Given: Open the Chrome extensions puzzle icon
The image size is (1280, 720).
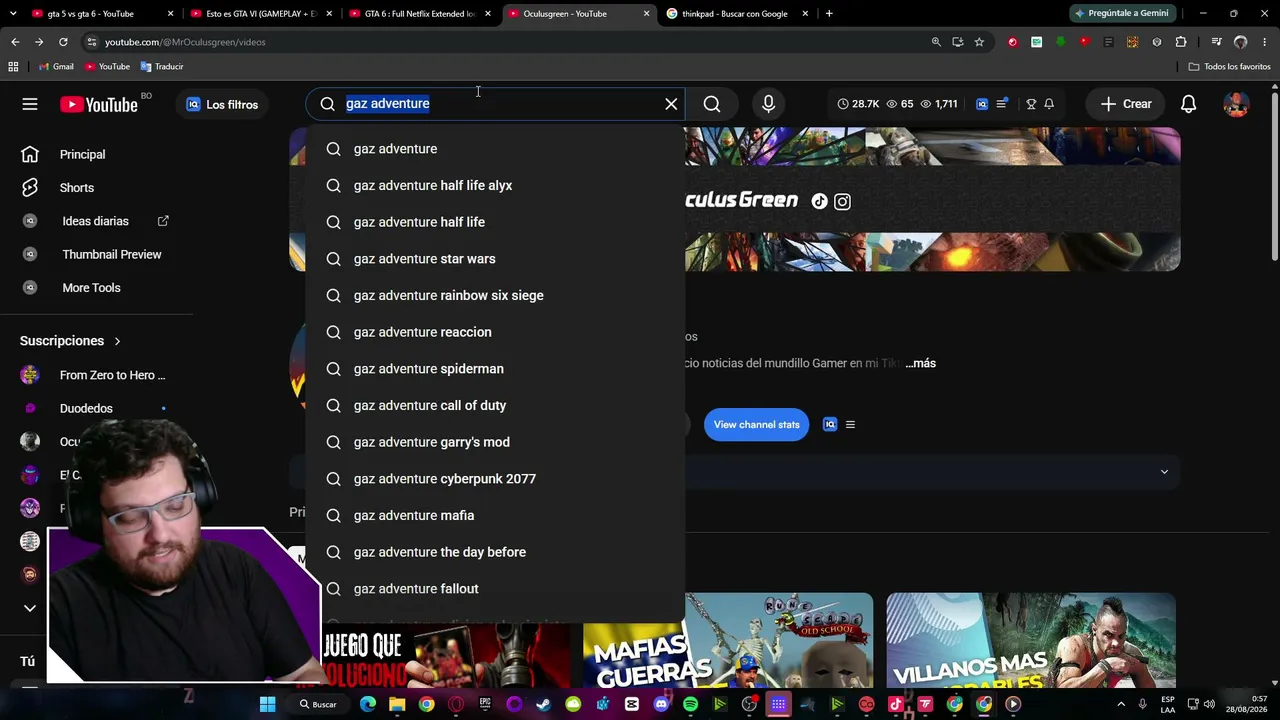Looking at the screenshot, I should coord(1181,42).
